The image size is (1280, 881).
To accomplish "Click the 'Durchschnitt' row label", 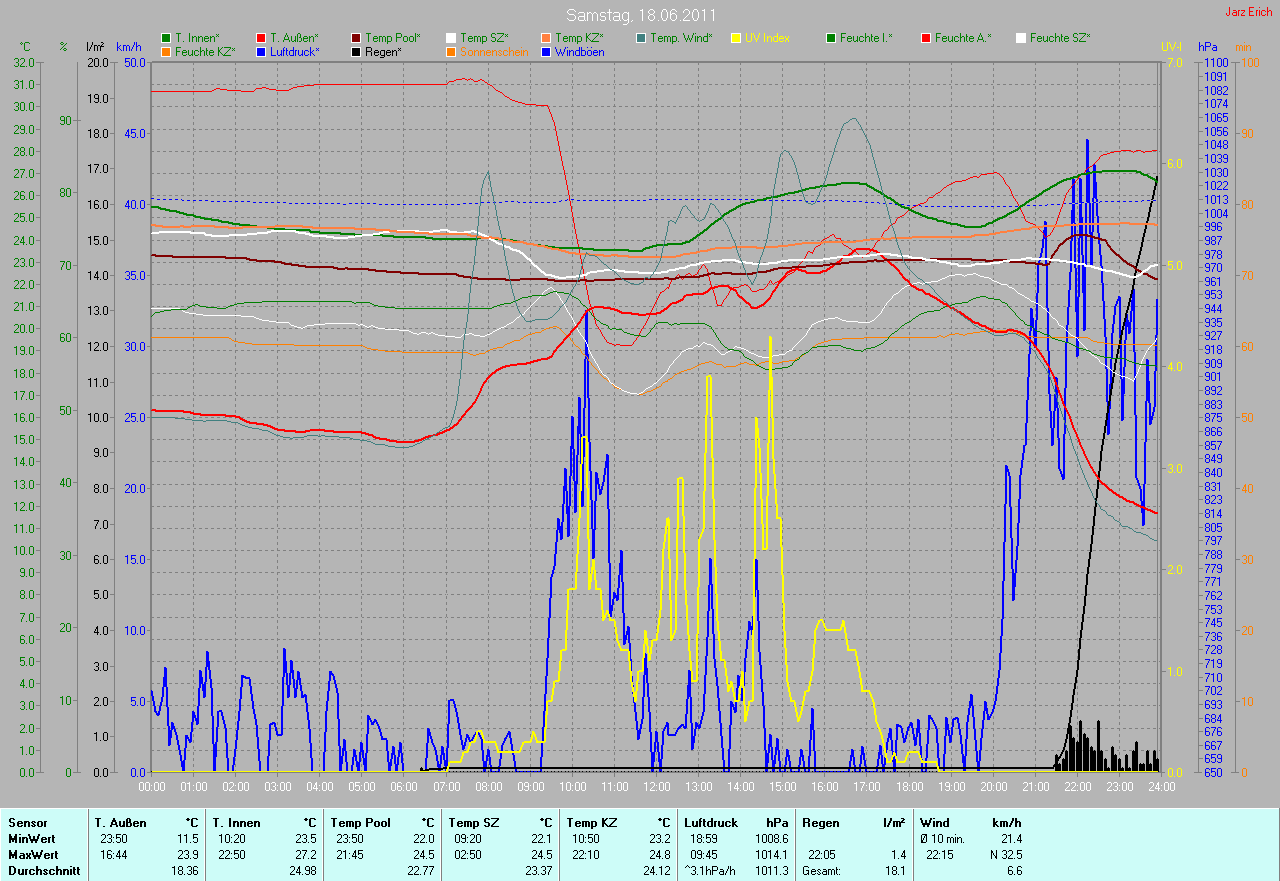I will click(x=43, y=871).
